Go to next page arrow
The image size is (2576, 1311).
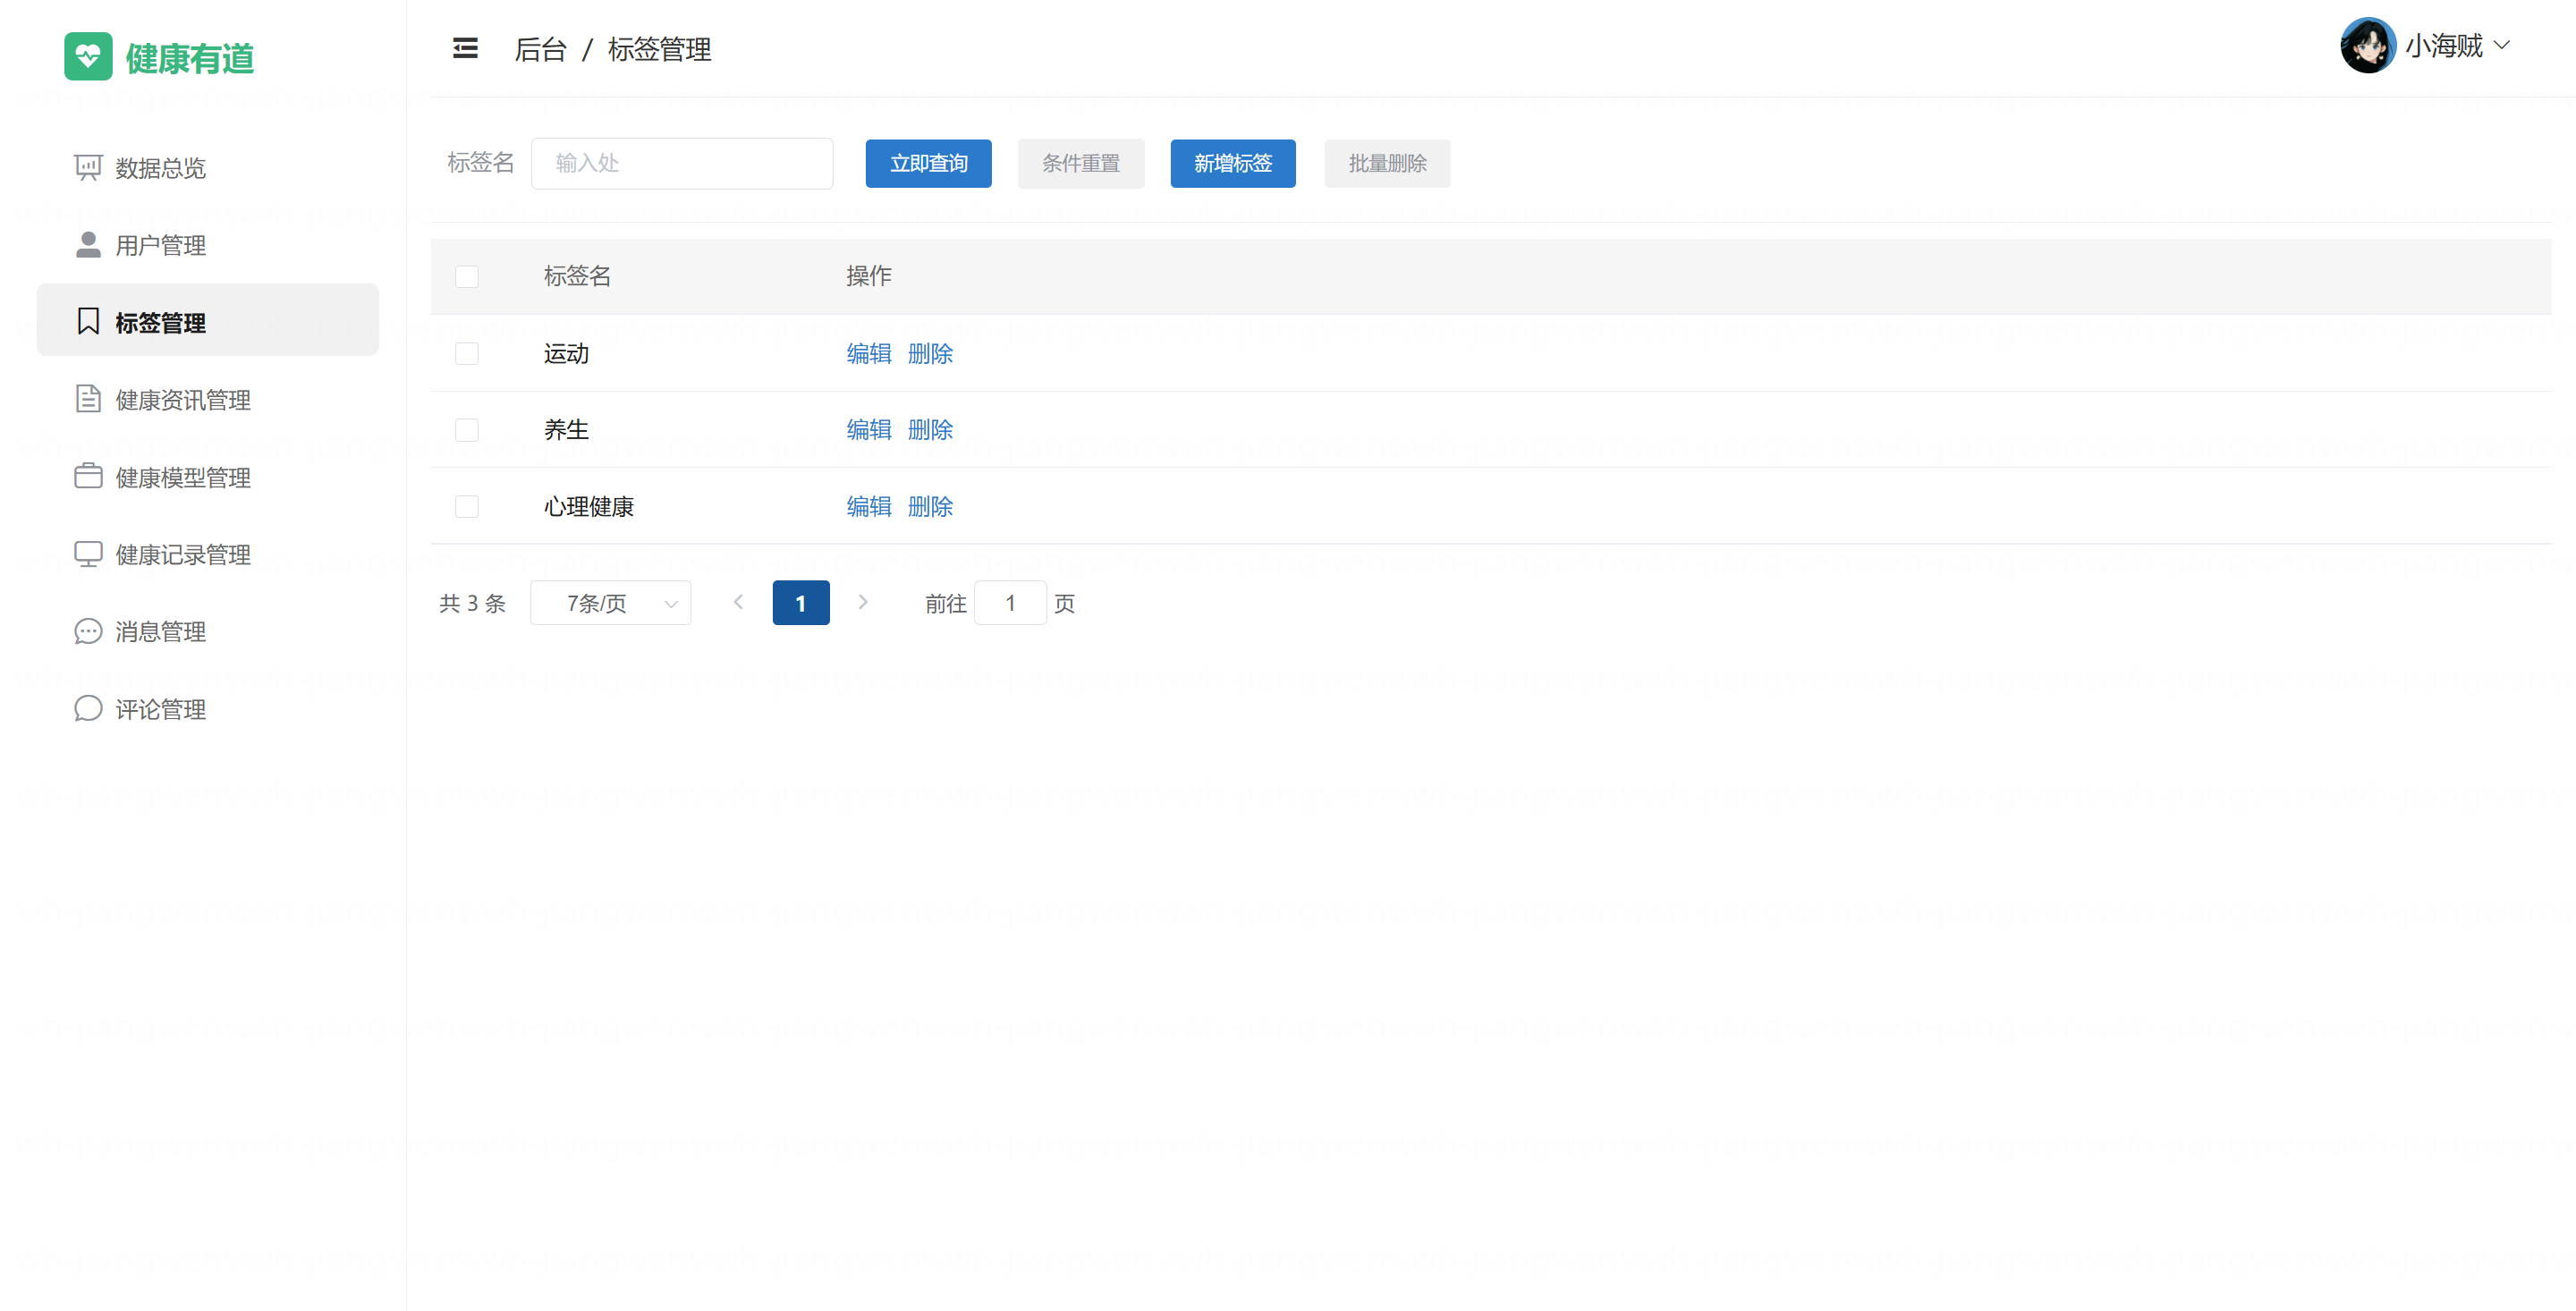[x=863, y=602]
